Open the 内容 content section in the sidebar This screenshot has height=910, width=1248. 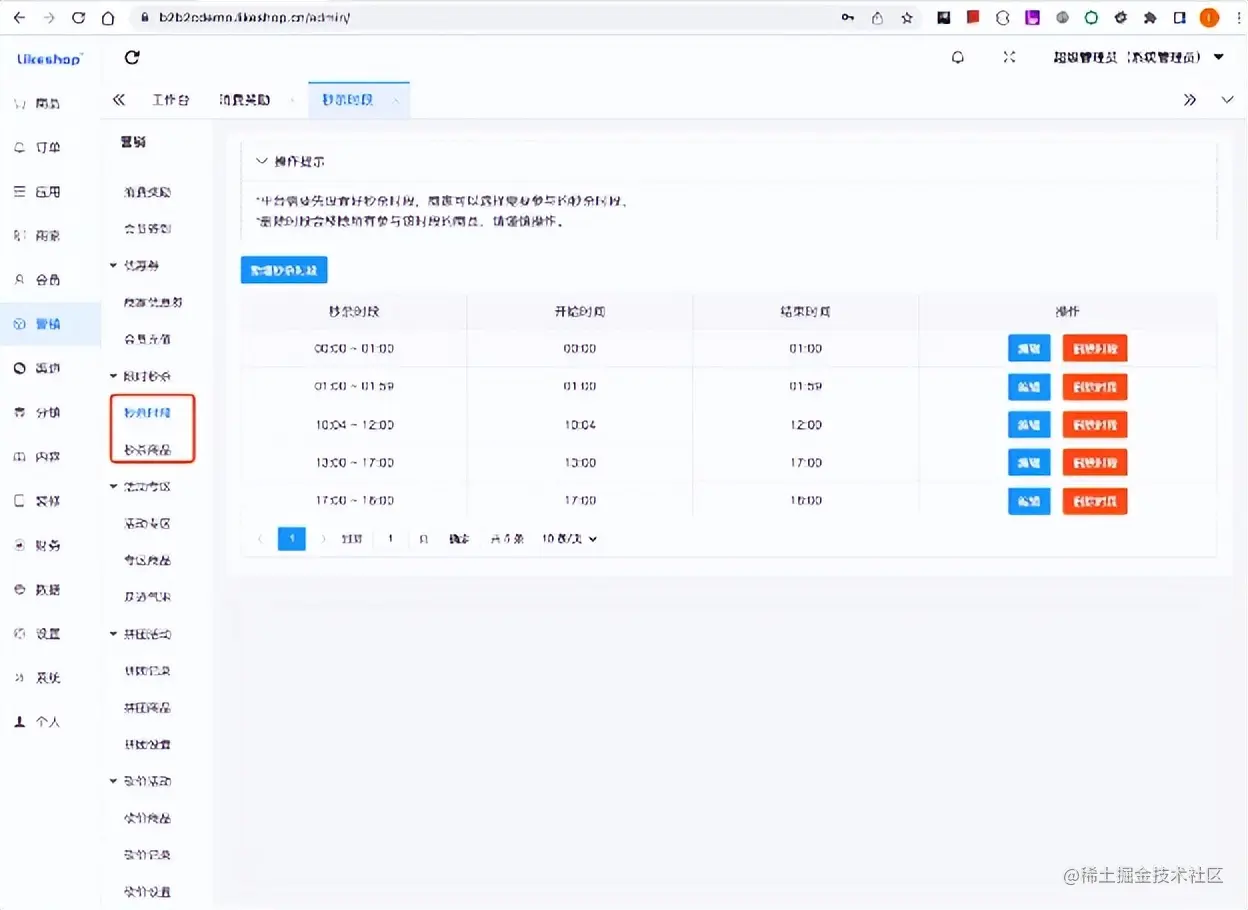point(38,456)
